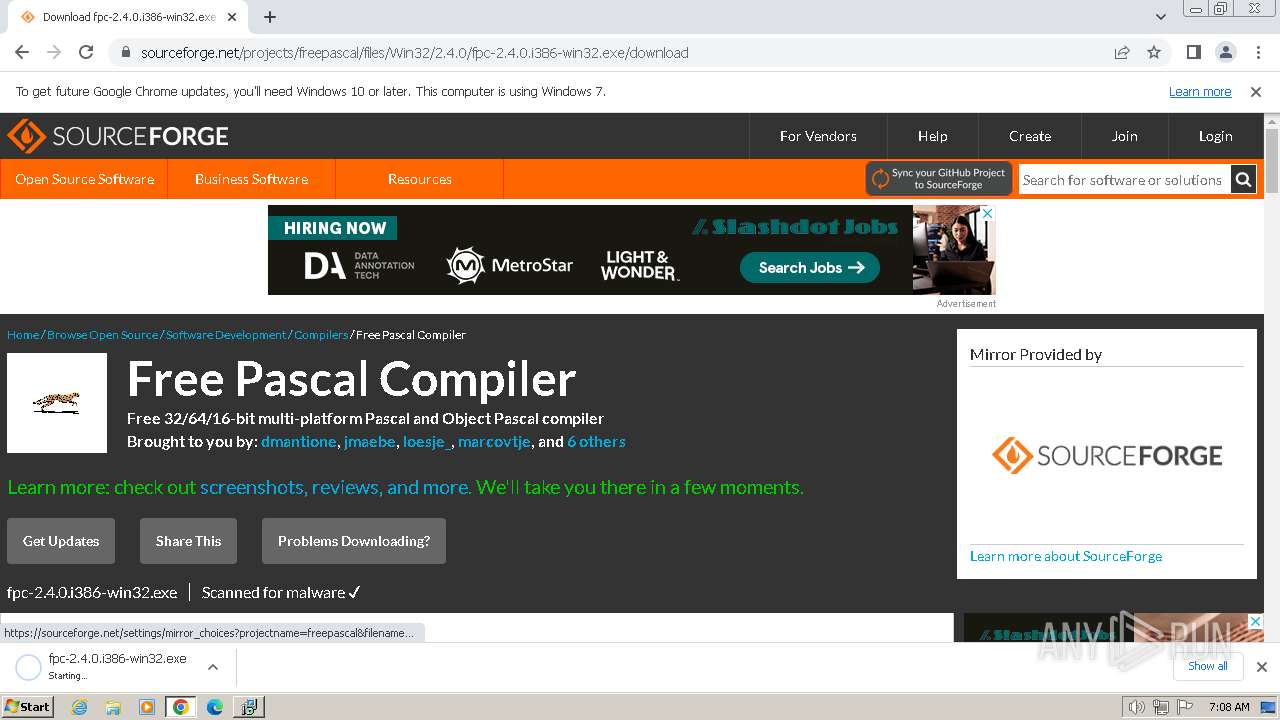Viewport: 1280px width, 720px height.
Task: Expand download item options chevron
Action: [212, 666]
